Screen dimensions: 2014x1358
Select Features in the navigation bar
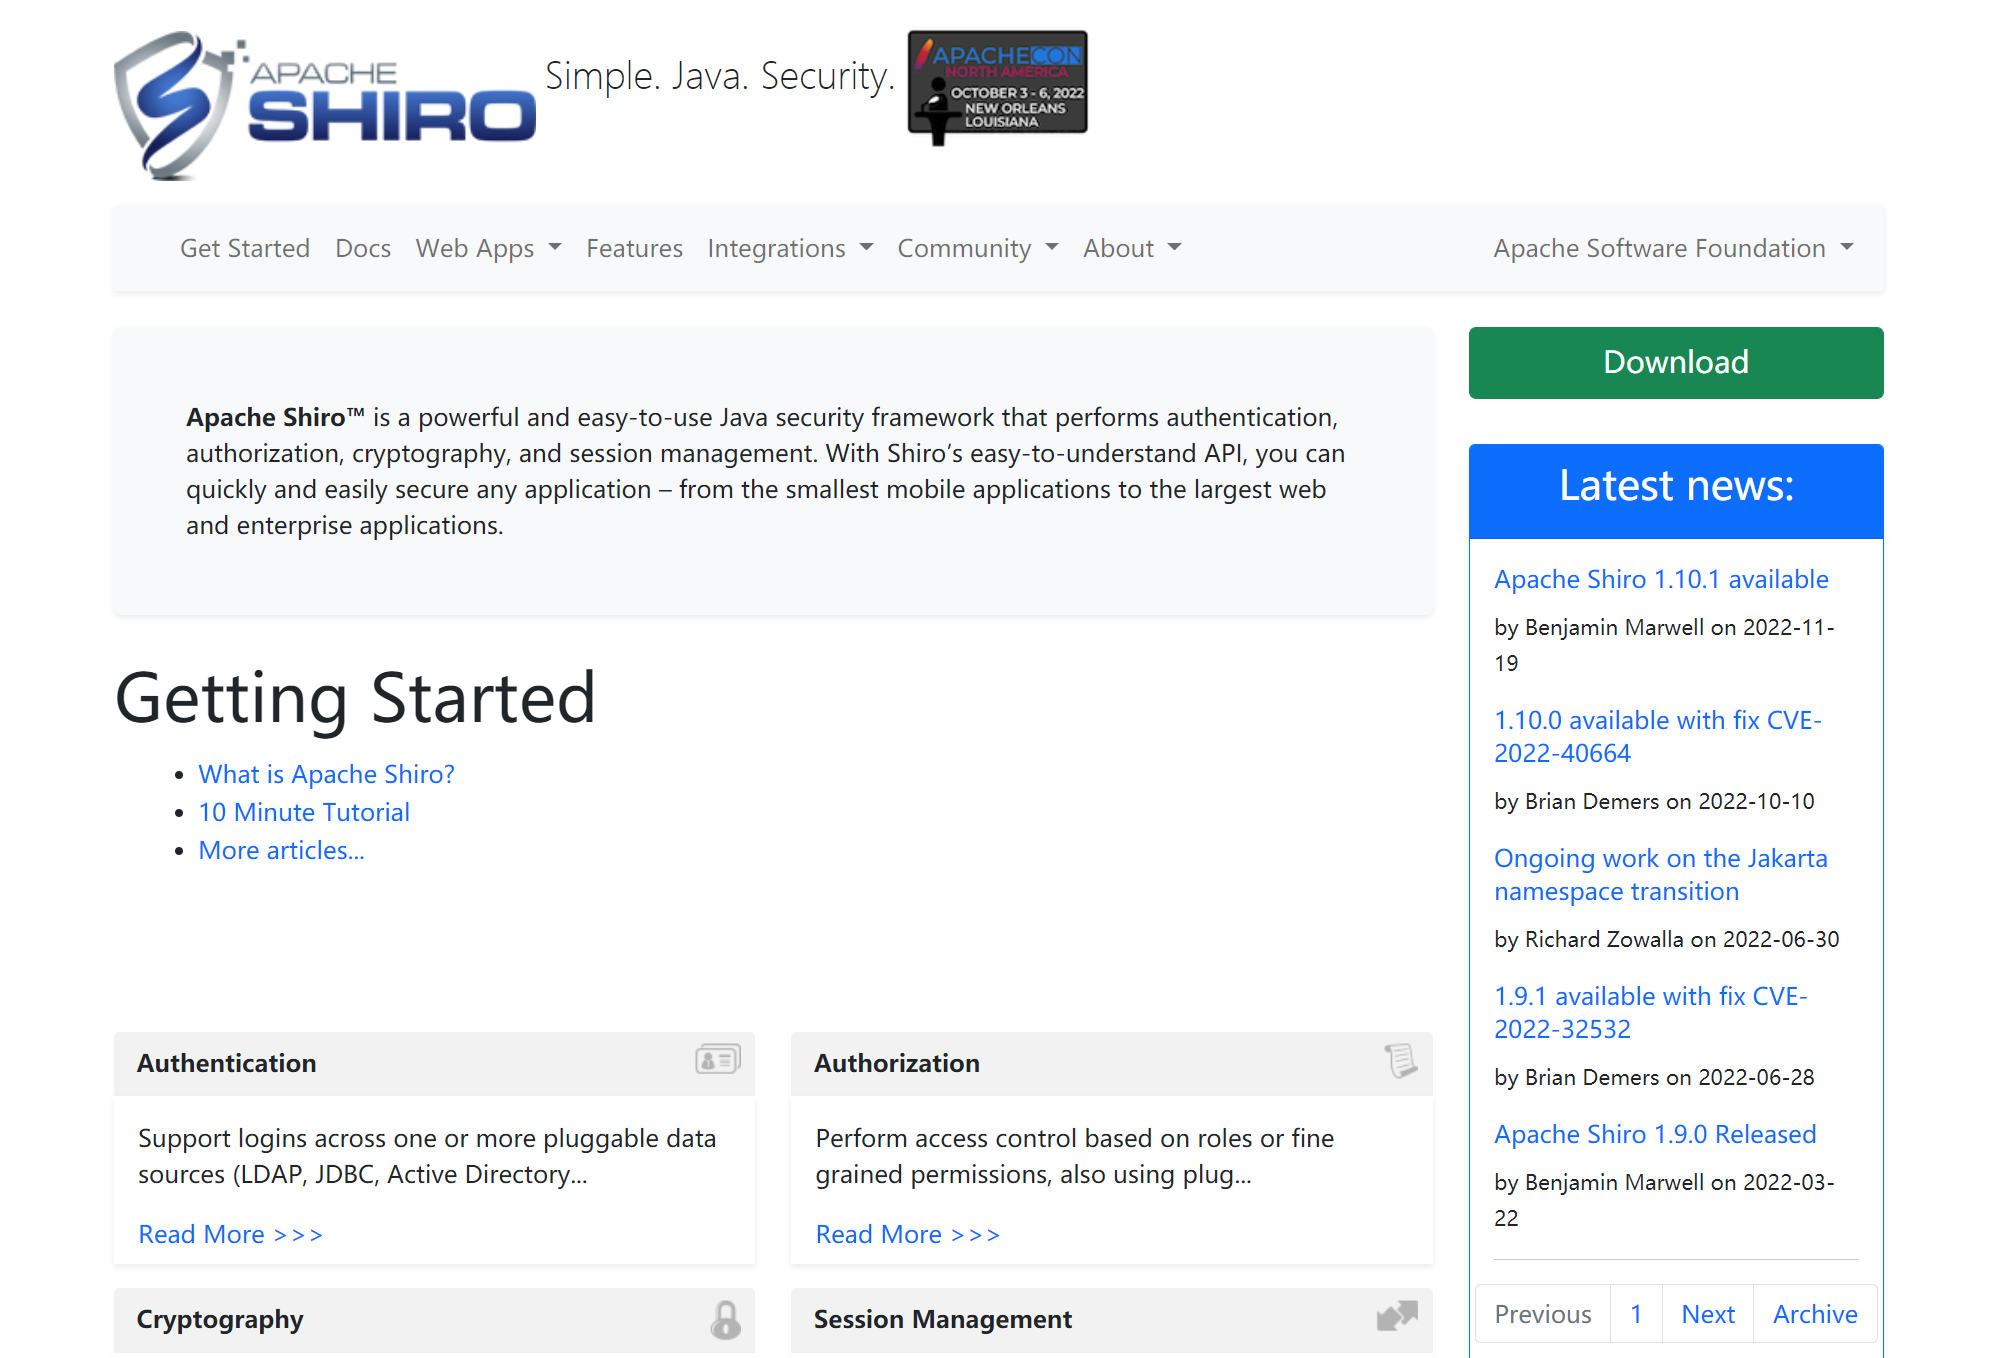coord(634,248)
